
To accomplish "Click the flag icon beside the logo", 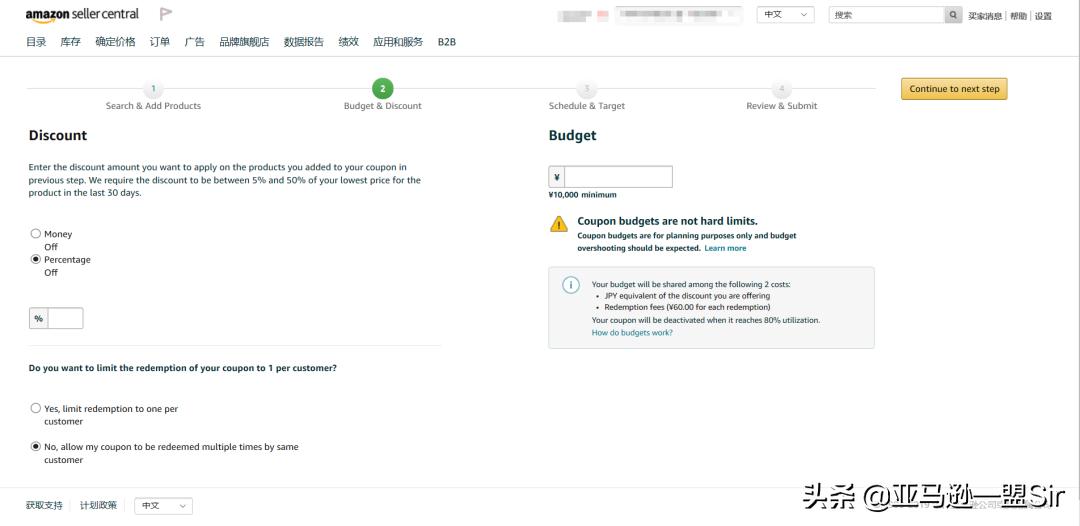I will coord(166,14).
